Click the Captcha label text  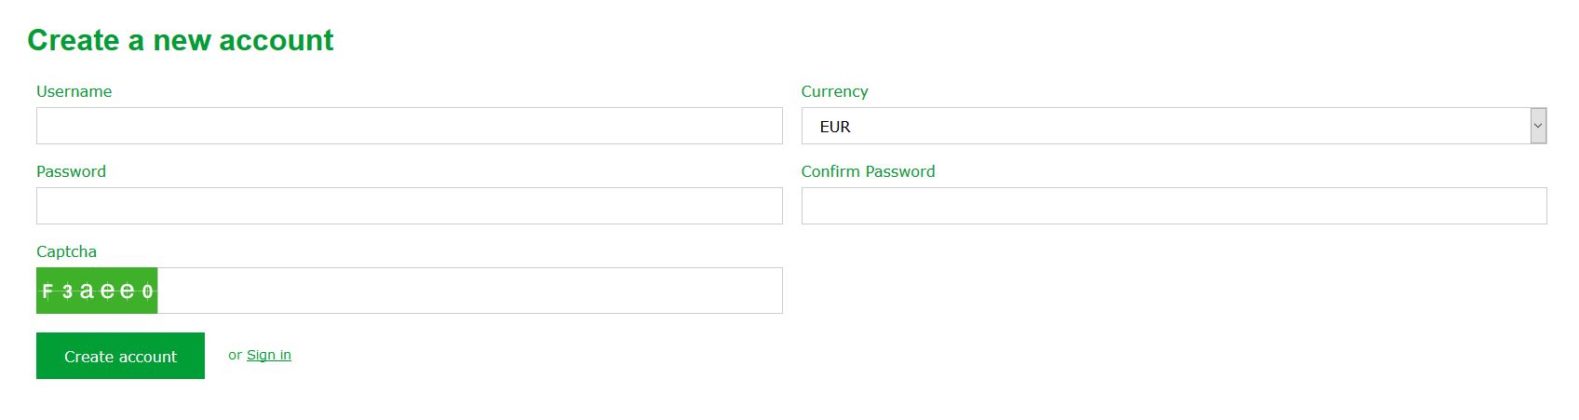[x=67, y=251]
